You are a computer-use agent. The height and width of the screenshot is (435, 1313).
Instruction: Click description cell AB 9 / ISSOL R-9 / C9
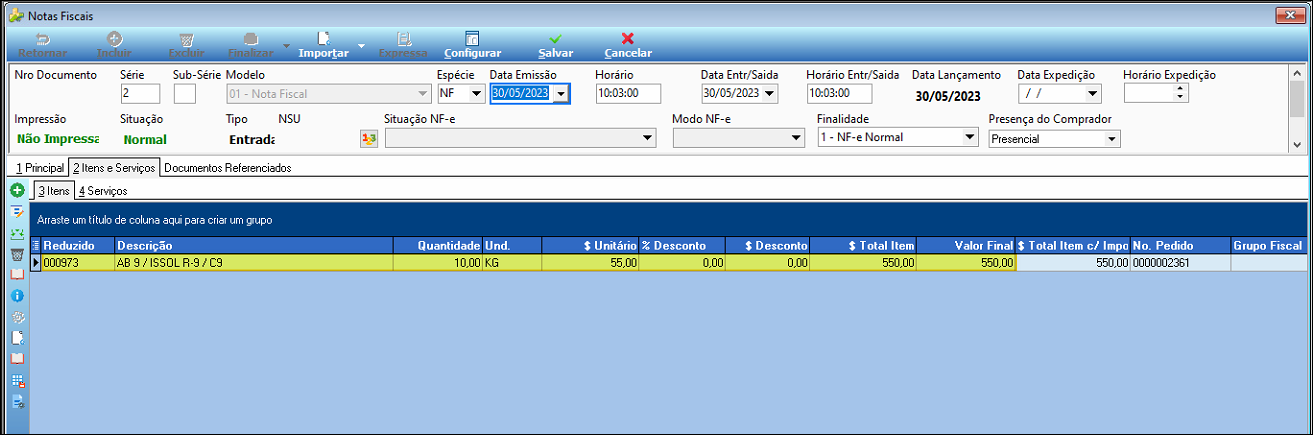point(253,263)
